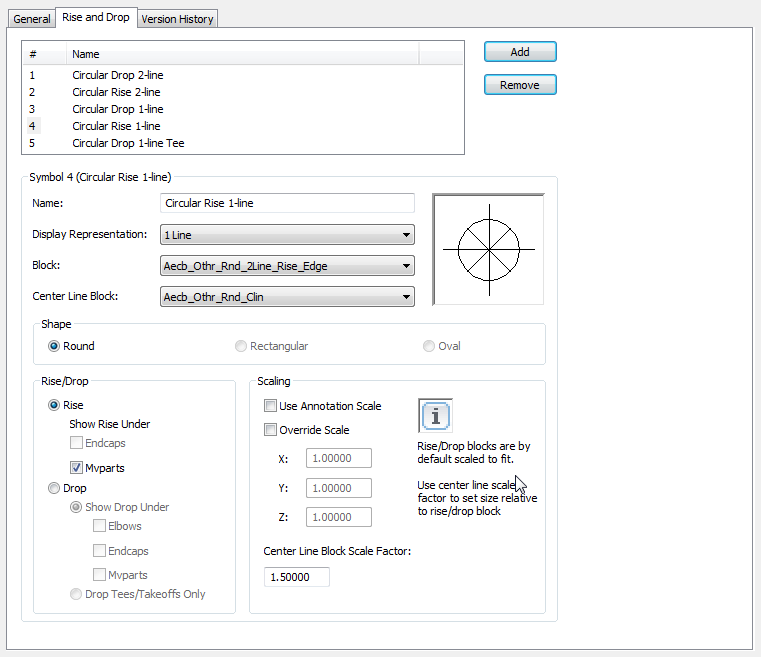Open the Block dropdown
This screenshot has width=761, height=657.
(287, 266)
